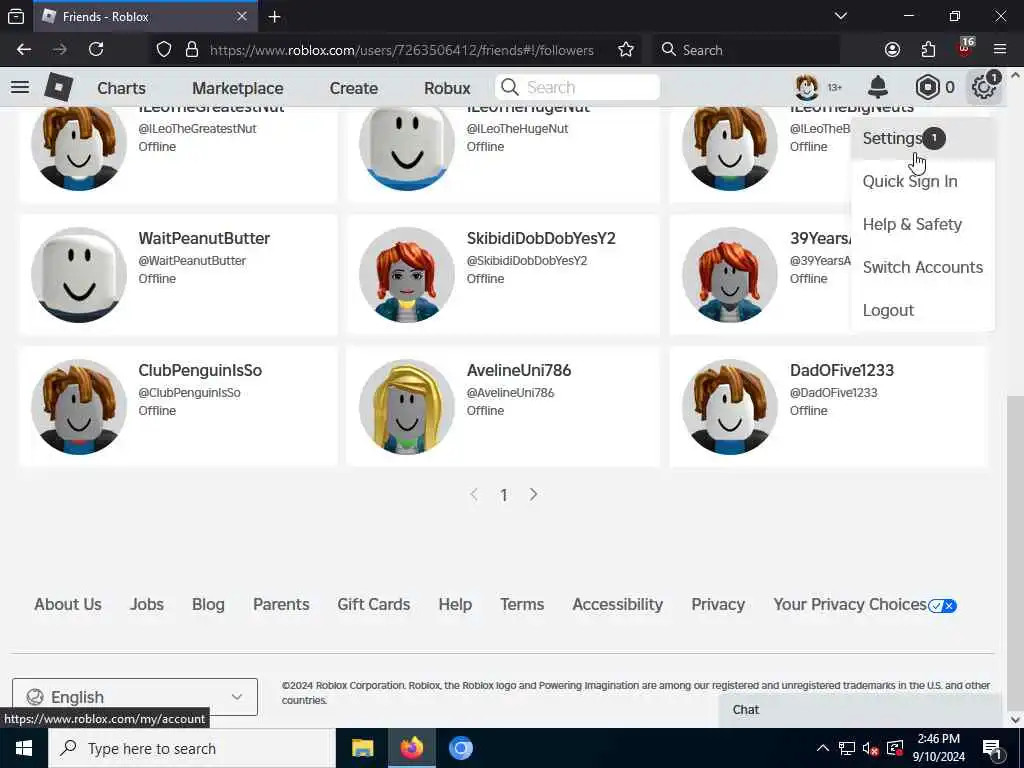The image size is (1024, 768).
Task: Open the profile avatar in navbar
Action: [x=807, y=87]
